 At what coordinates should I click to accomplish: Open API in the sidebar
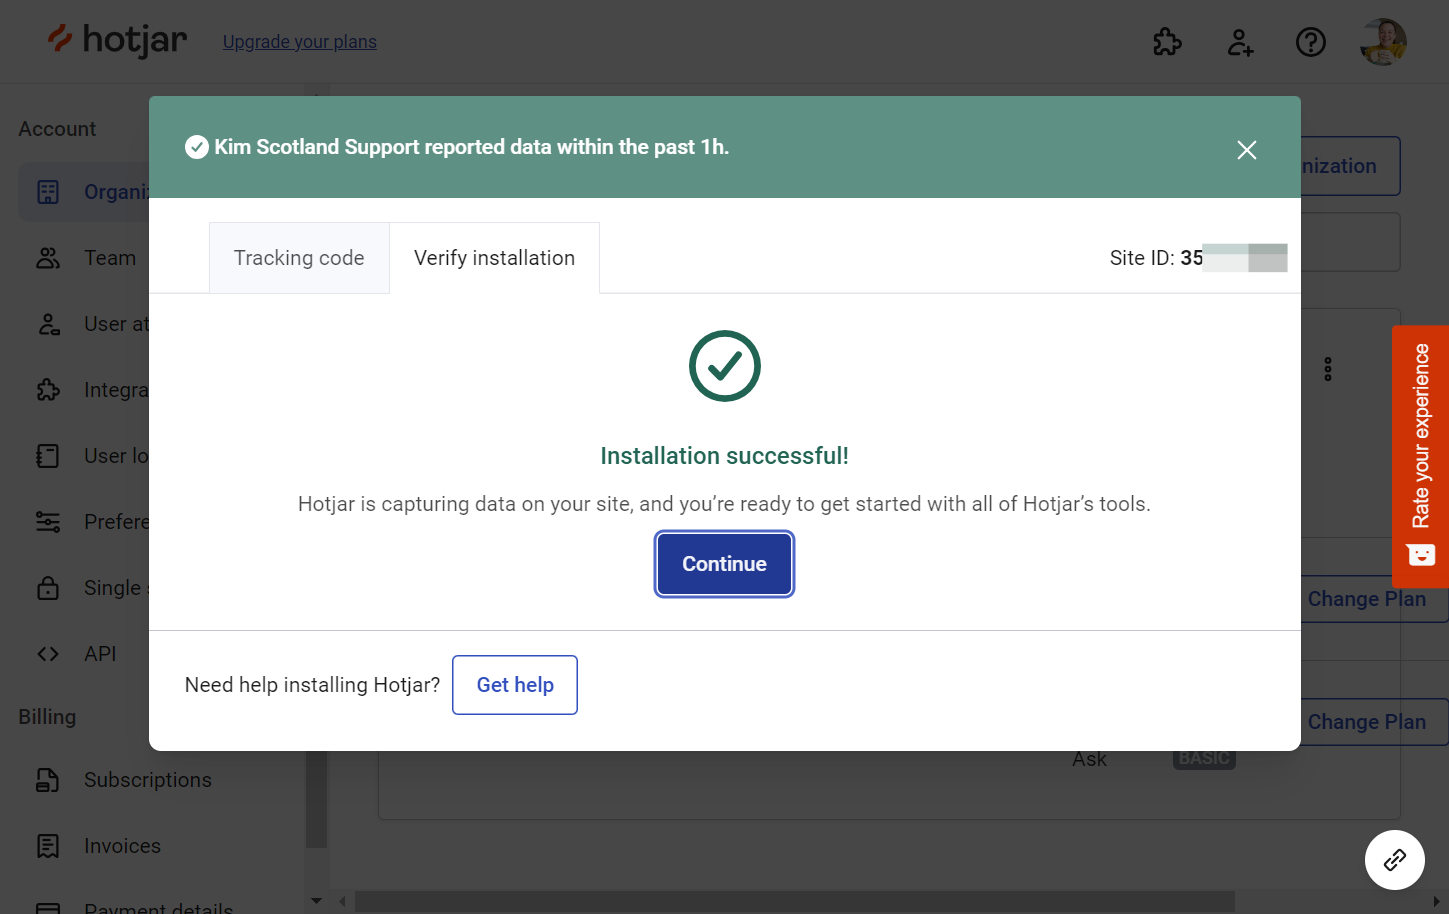click(100, 654)
